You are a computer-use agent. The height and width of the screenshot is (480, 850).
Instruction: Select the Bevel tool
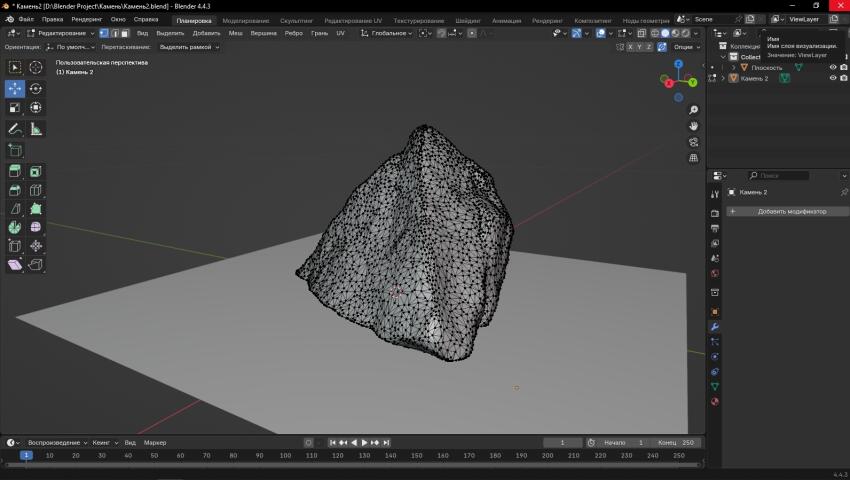[x=15, y=190]
